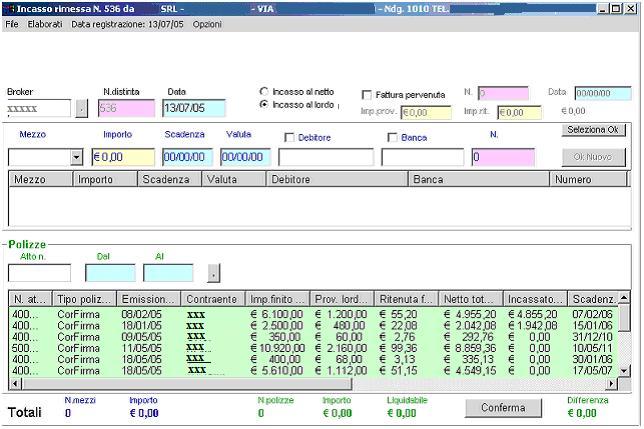644x429 pixels.
Task: Click the window application icon in title bar
Action: [x=9, y=9]
